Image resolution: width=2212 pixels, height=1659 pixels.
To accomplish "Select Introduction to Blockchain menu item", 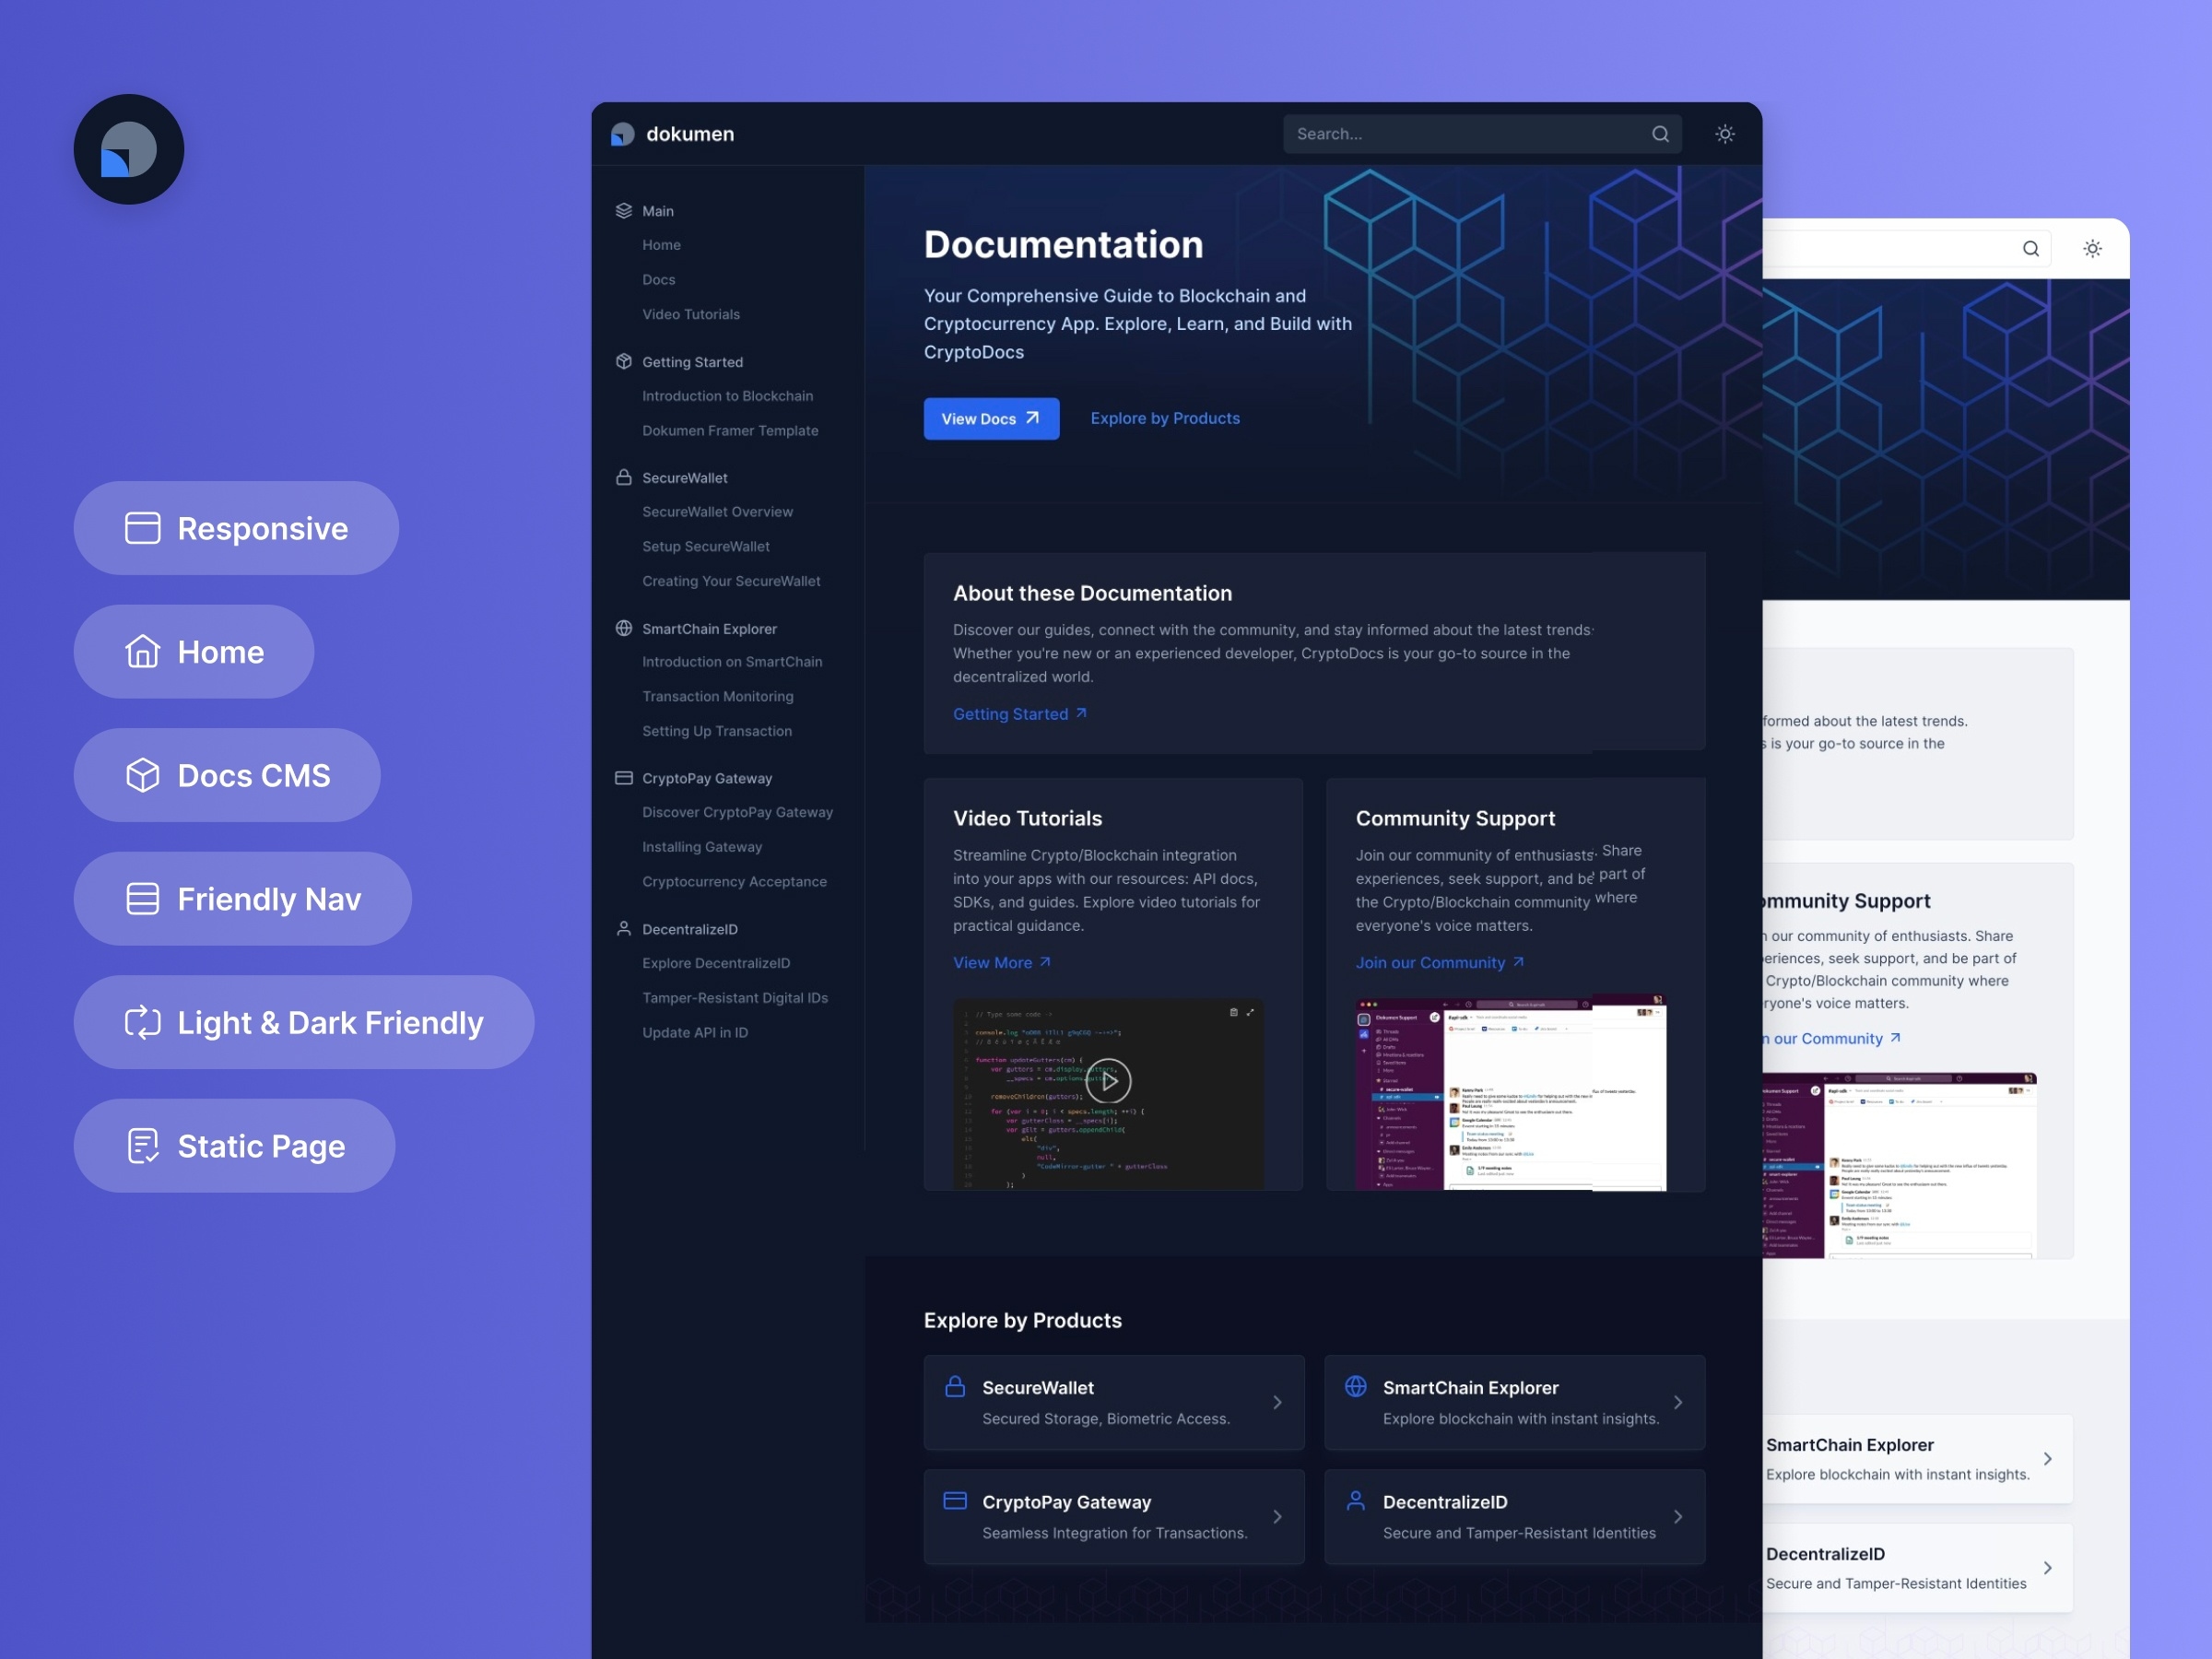I will pyautogui.click(x=726, y=395).
